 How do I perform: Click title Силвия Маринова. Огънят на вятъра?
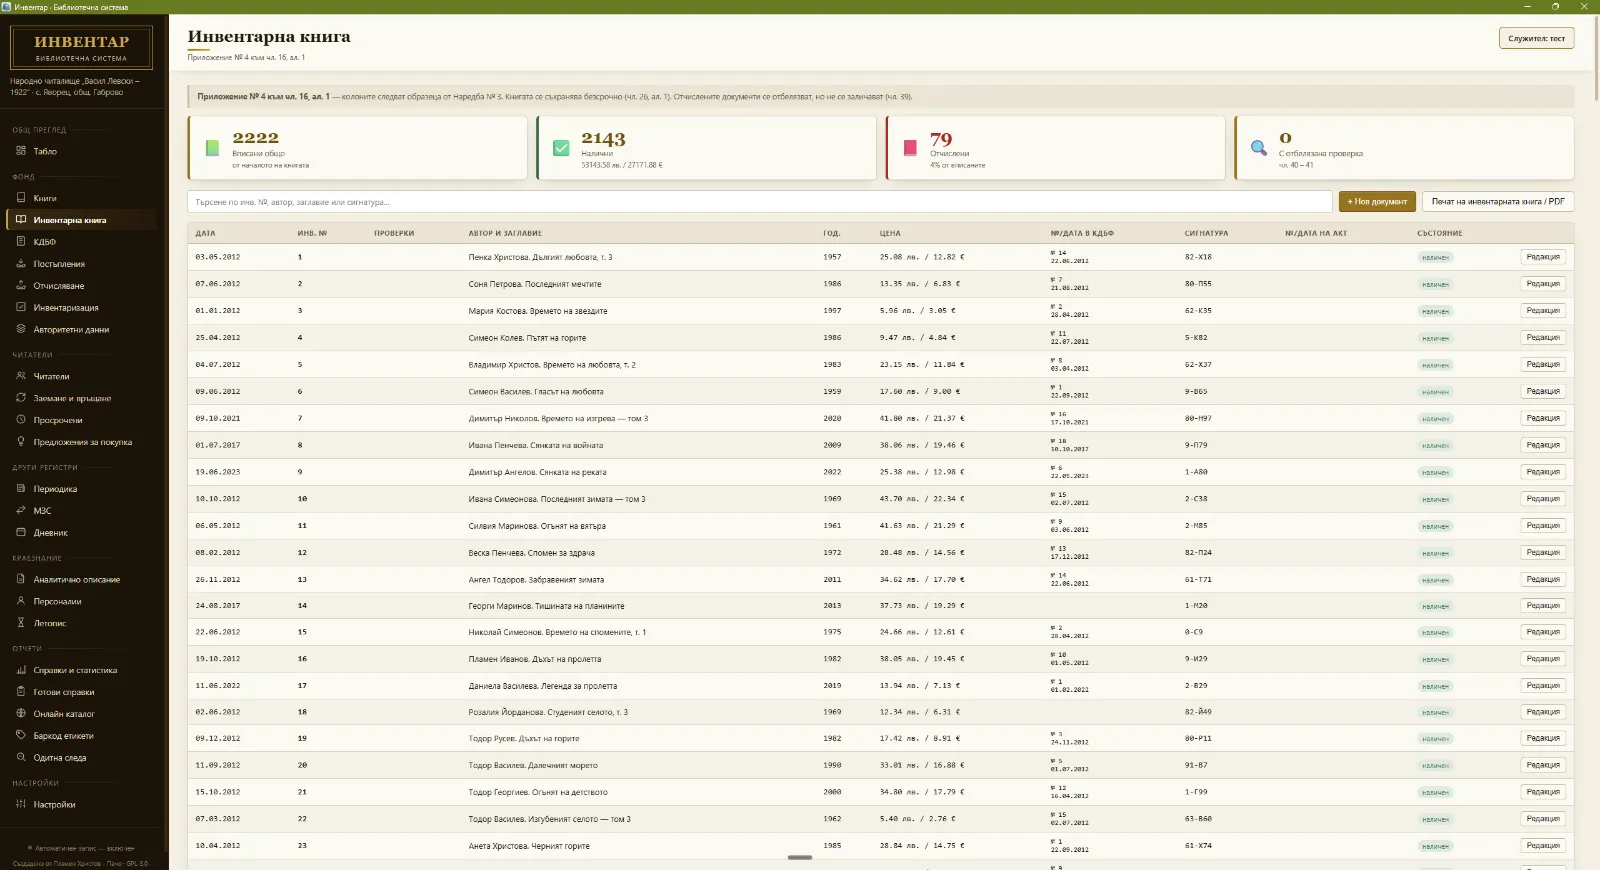coord(537,526)
